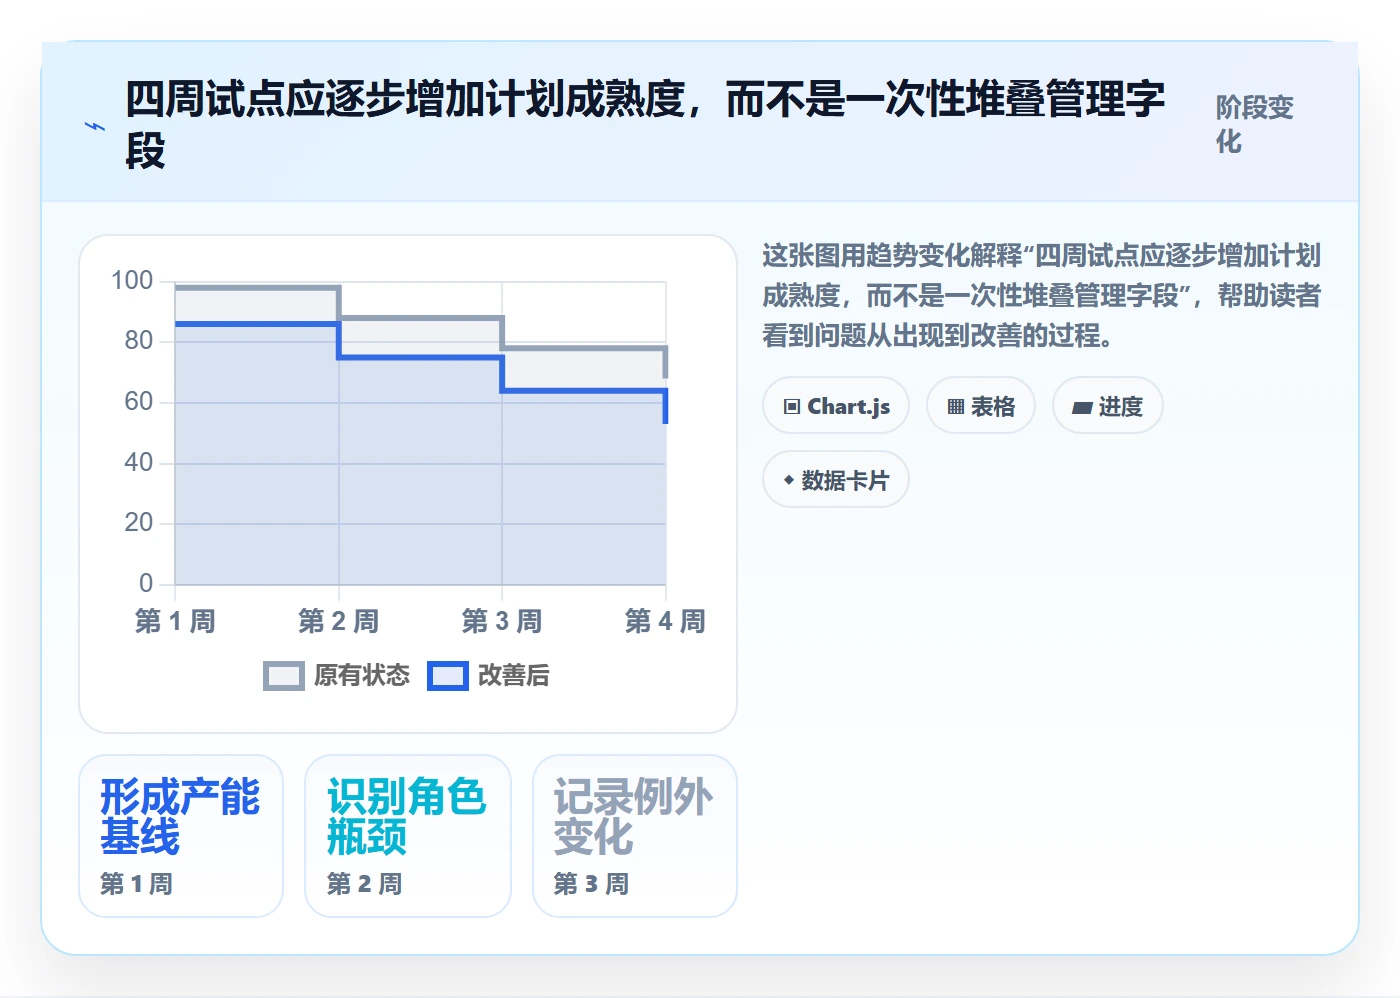Image resolution: width=1400 pixels, height=998 pixels.
Task: Click the 20 value on the y-axis
Action: 139,523
